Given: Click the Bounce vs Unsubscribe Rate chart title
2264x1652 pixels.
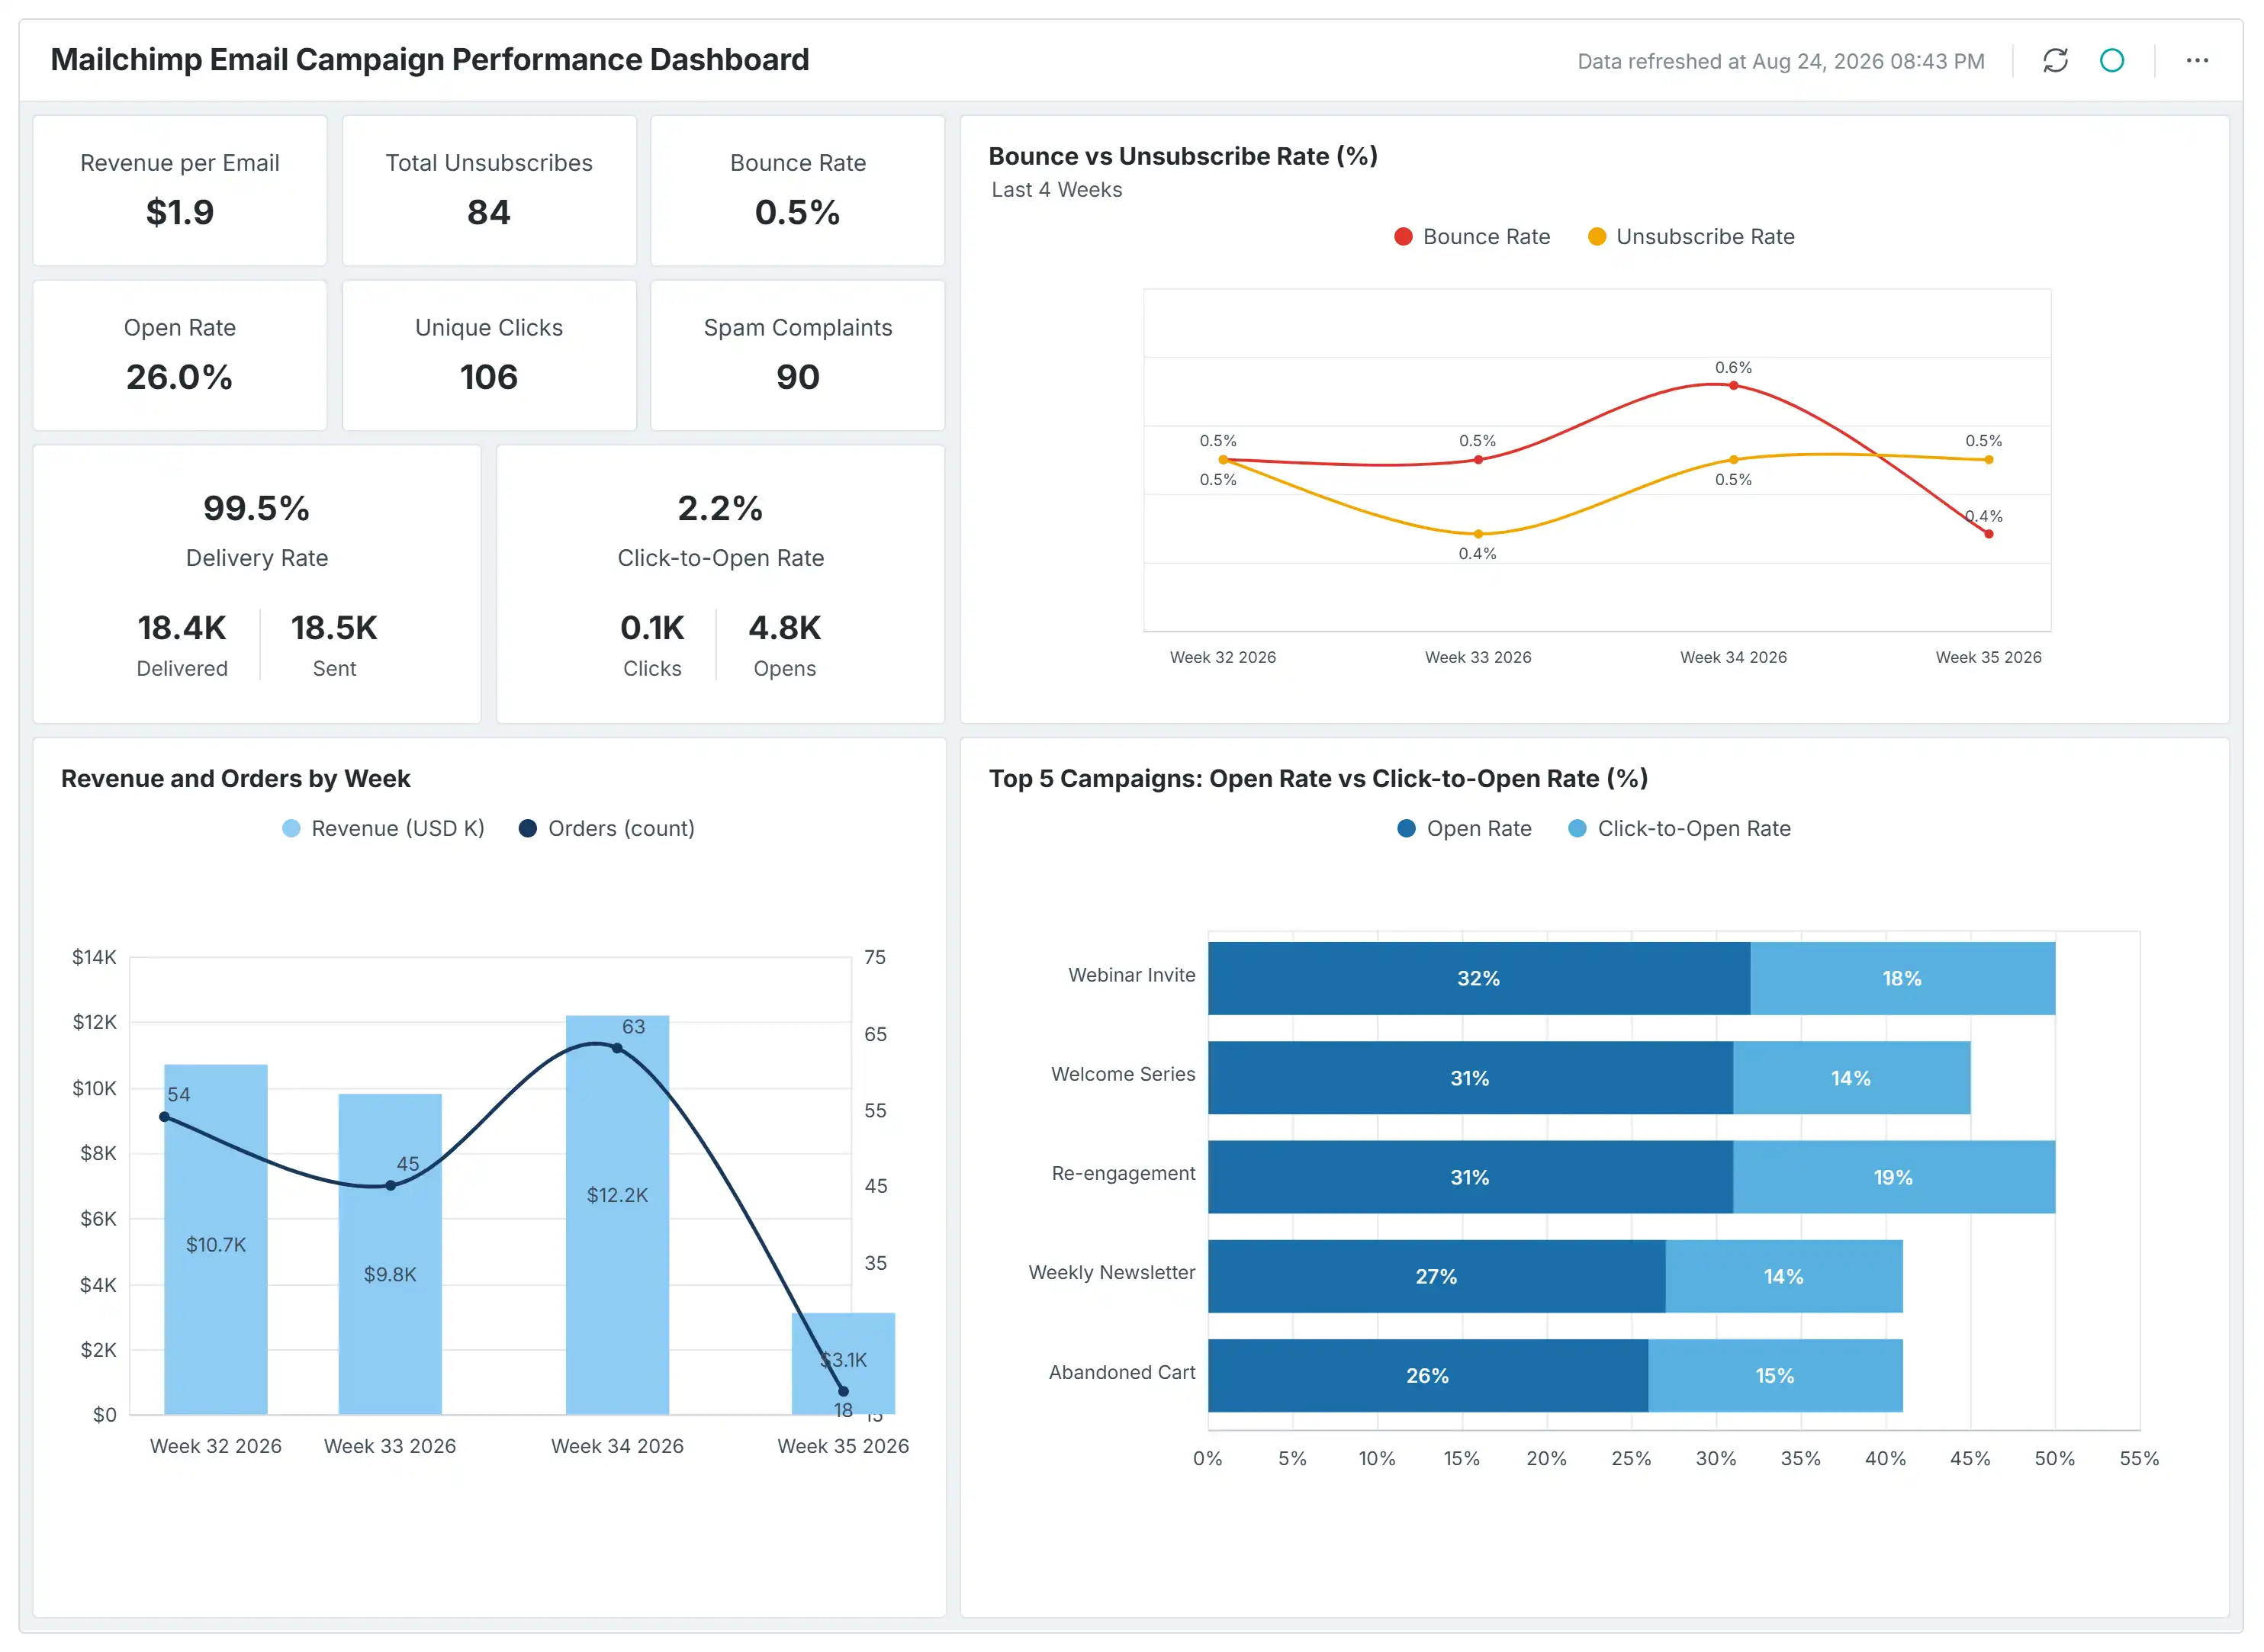Looking at the screenshot, I should pos(1183,157).
